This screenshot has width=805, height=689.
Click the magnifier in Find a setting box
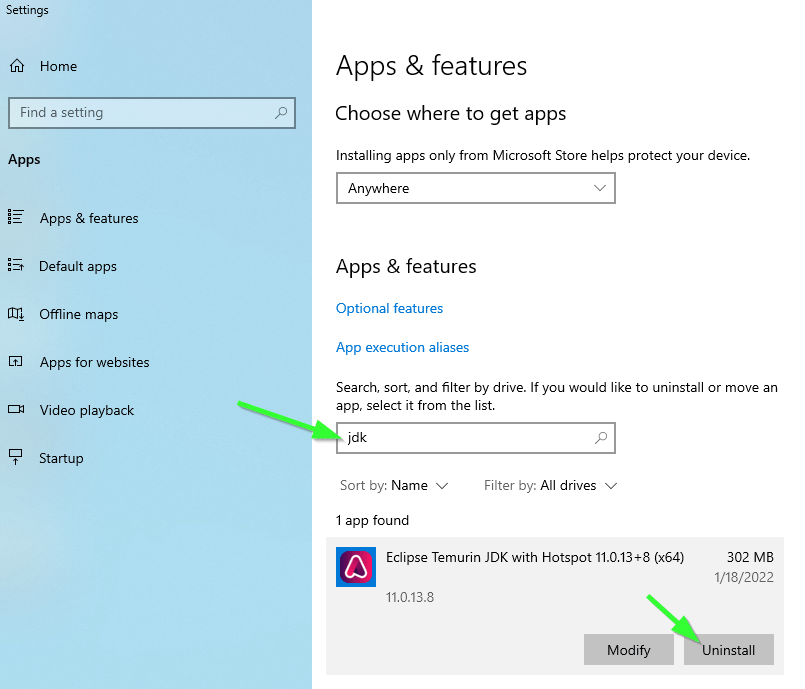pyautogui.click(x=281, y=112)
